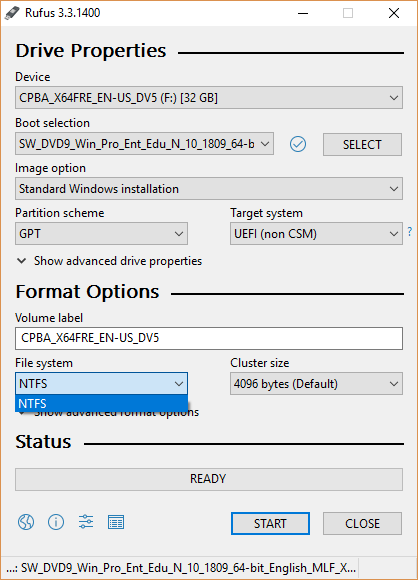Open Target system UEFI dropdown
418x580 pixels.
click(316, 234)
